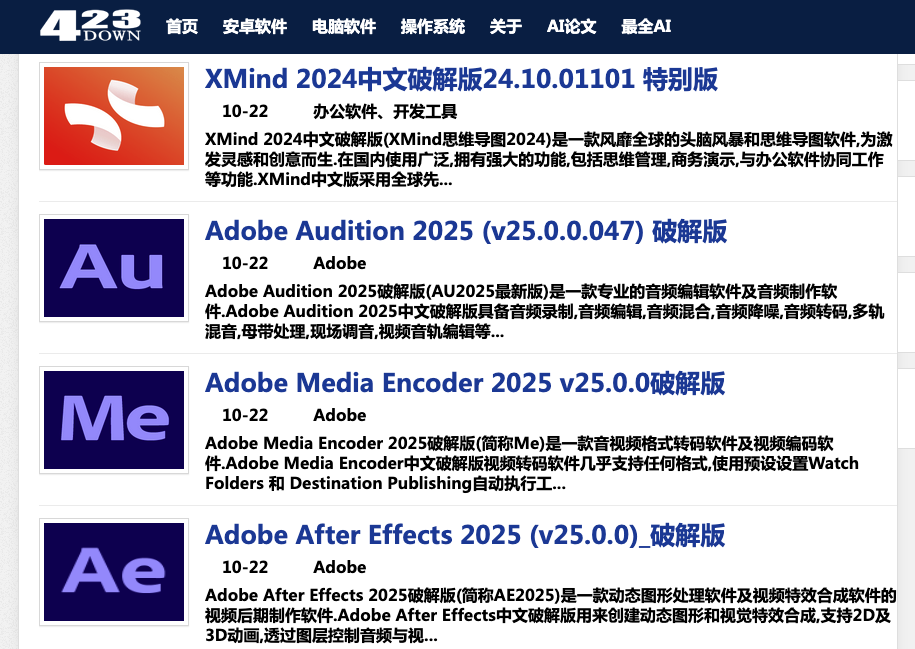Viewport: 915px width, 649px height.
Task: Click the Media Encoder Me icon
Action: click(x=114, y=420)
